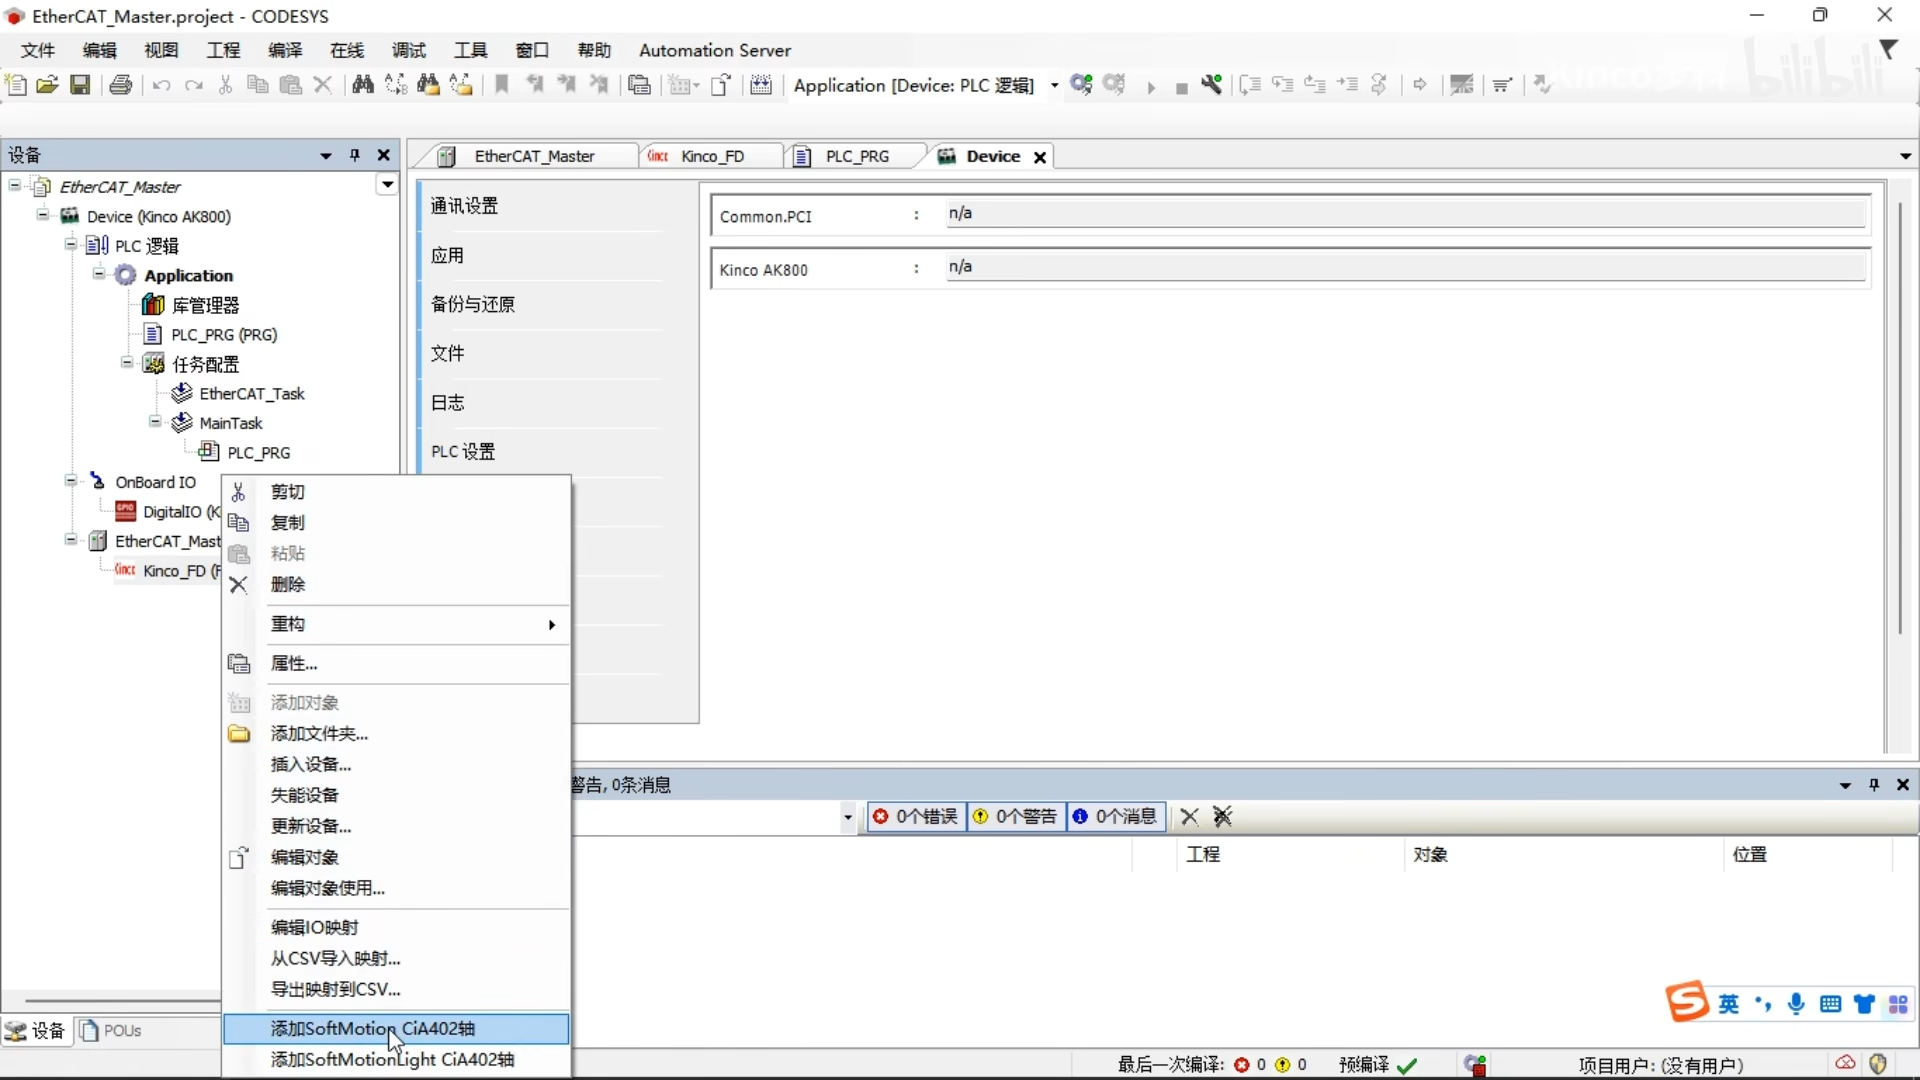Pin the messages panel

coord(1874,785)
